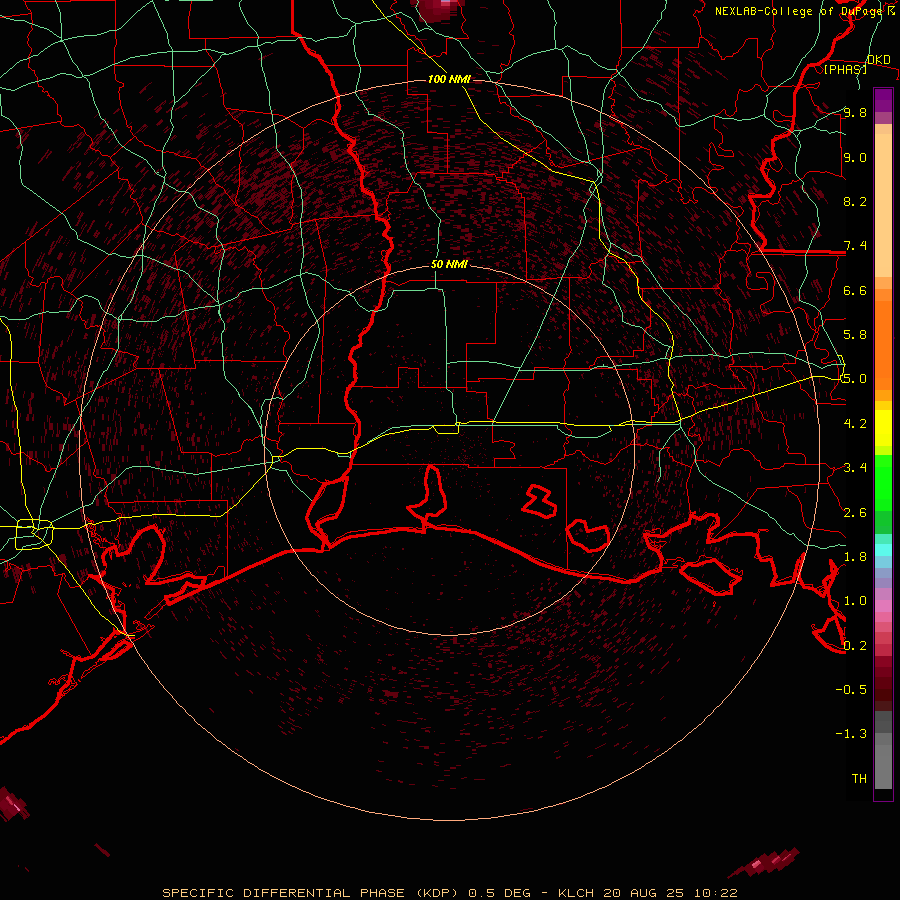Click the 9.0 value on the color scale
The height and width of the screenshot is (900, 900).
855,157
